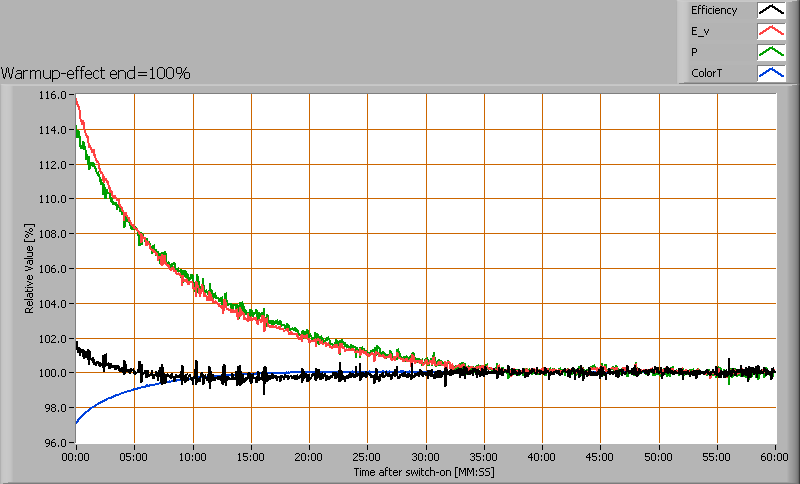Image resolution: width=800 pixels, height=484 pixels.
Task: Click the 30:00 time axis tick label
Action: click(x=426, y=456)
